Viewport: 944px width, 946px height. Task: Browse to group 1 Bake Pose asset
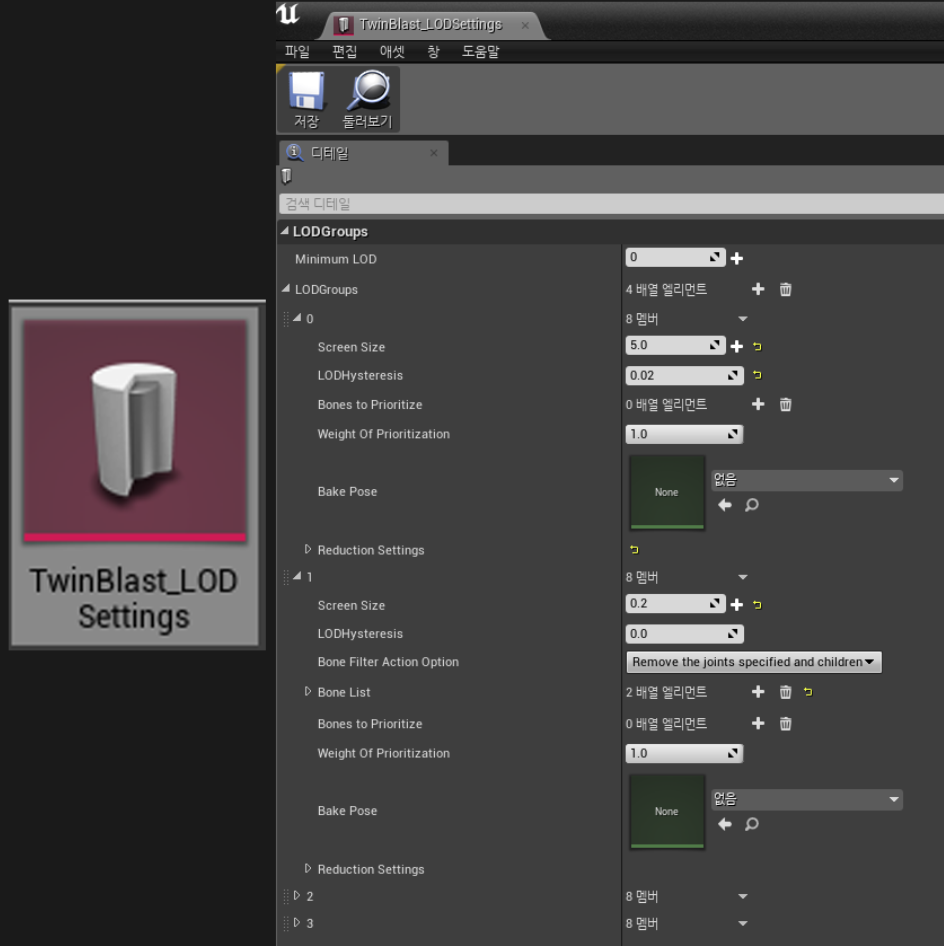coord(752,824)
